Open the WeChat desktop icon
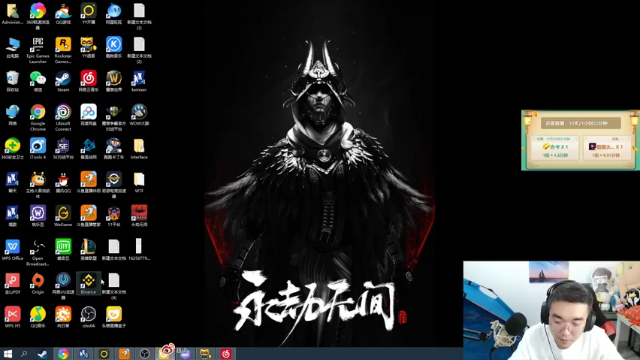 coord(38,81)
